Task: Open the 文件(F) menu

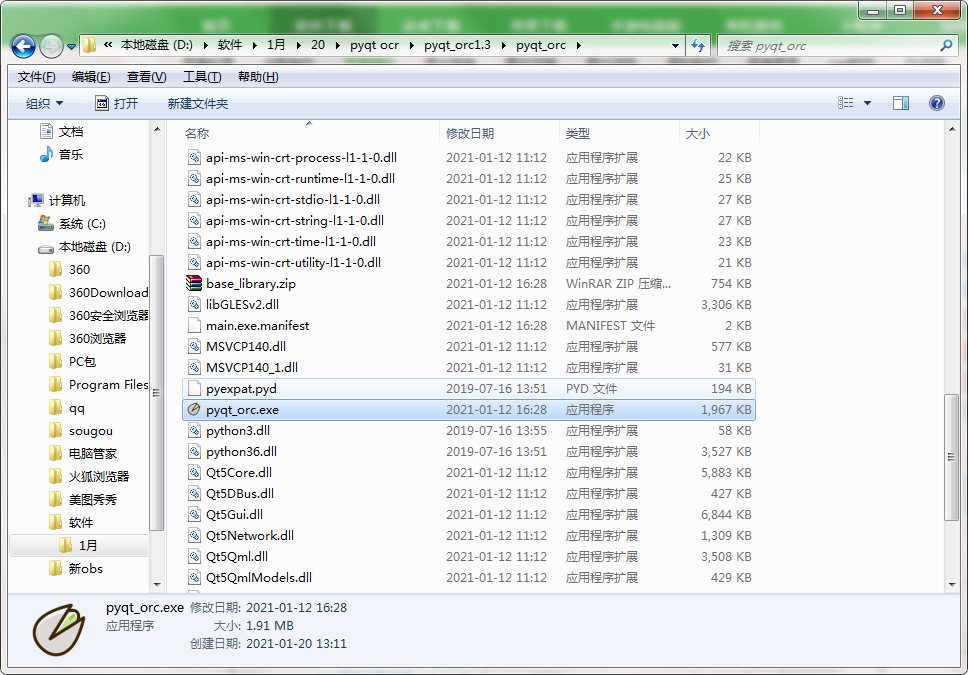Action: pyautogui.click(x=36, y=77)
